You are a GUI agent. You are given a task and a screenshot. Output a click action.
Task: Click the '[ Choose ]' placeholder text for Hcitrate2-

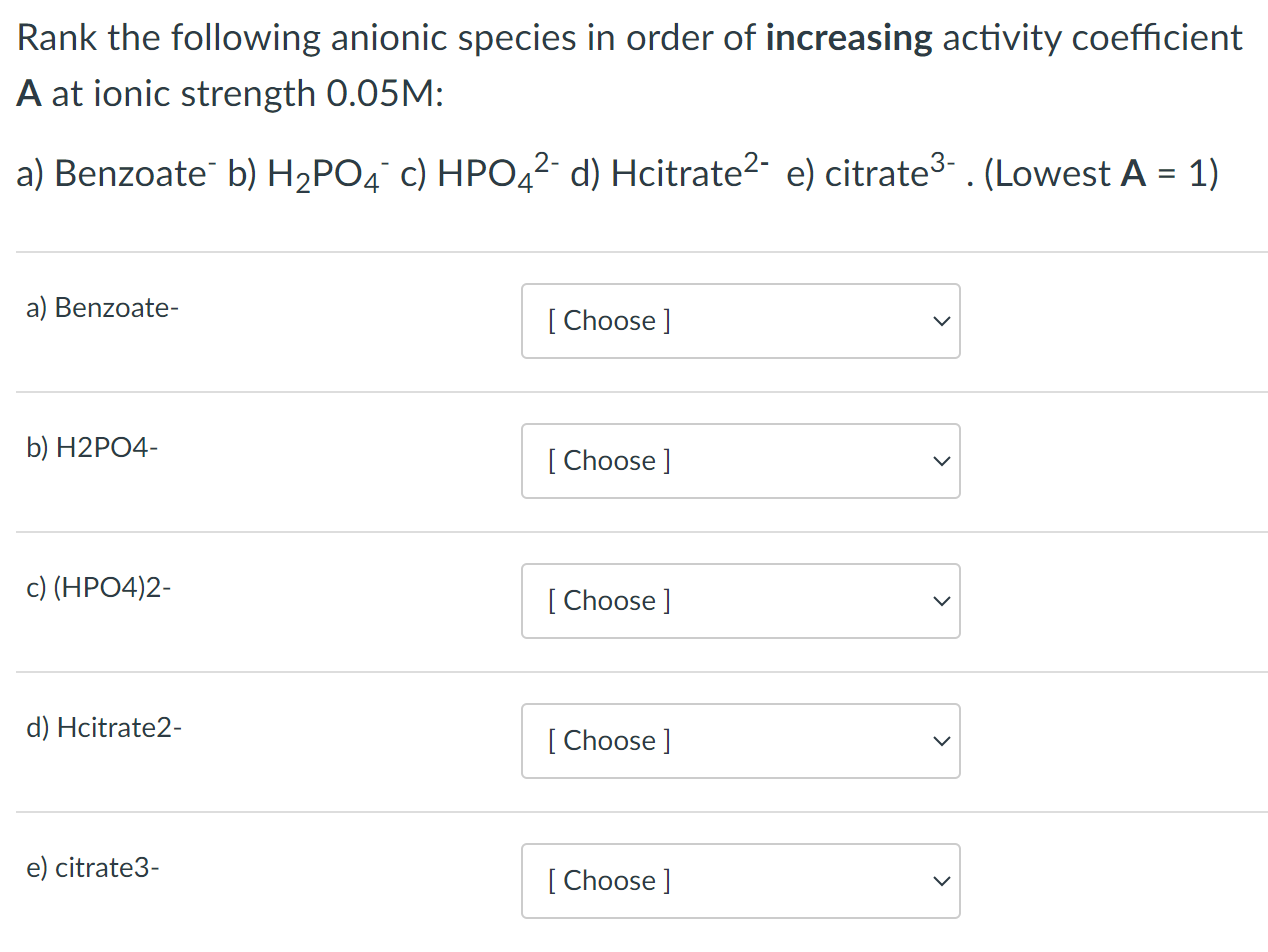607,741
